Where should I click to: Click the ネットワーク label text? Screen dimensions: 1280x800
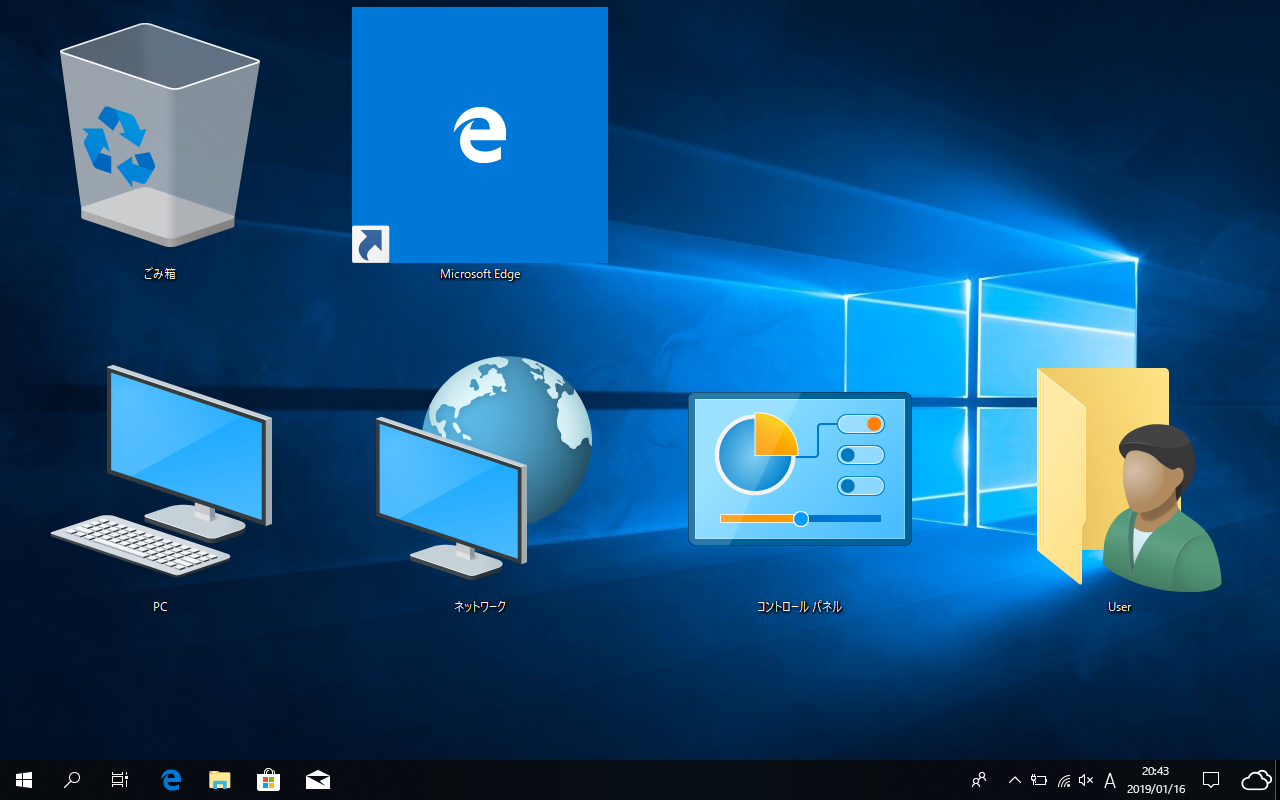(x=480, y=607)
